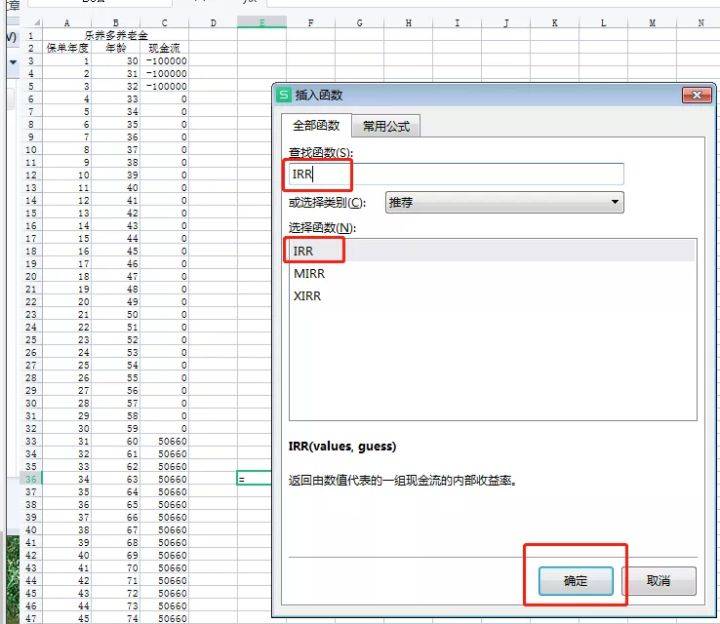Open the 或选择类别 dropdown
720x624 pixels.
tap(504, 202)
